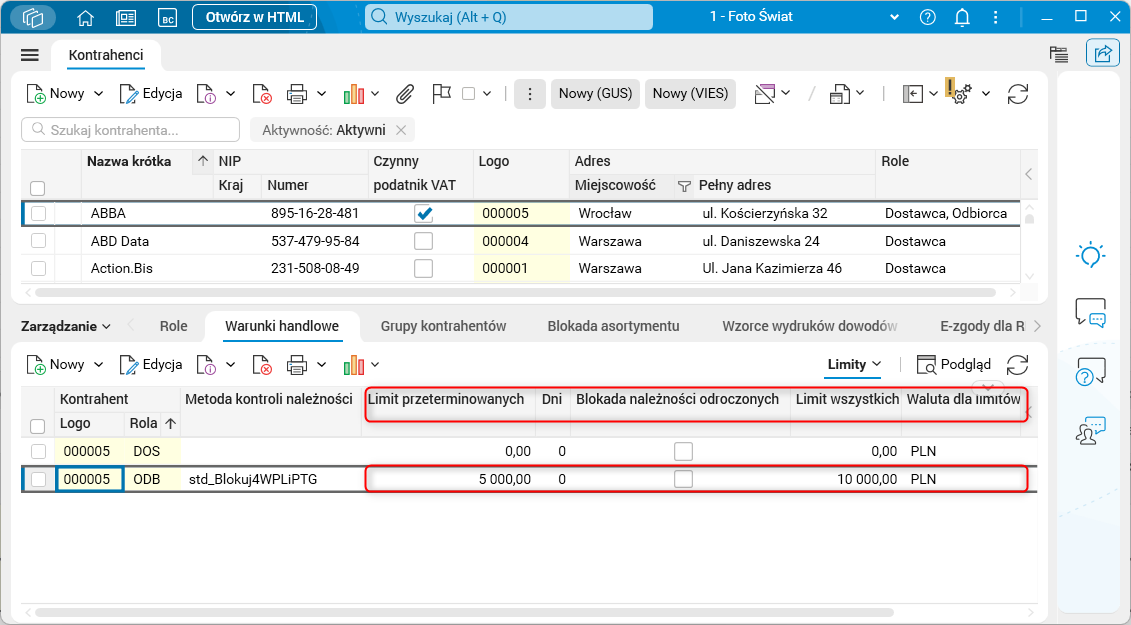Click the contractors table horizontal scrollbar

pos(515,293)
